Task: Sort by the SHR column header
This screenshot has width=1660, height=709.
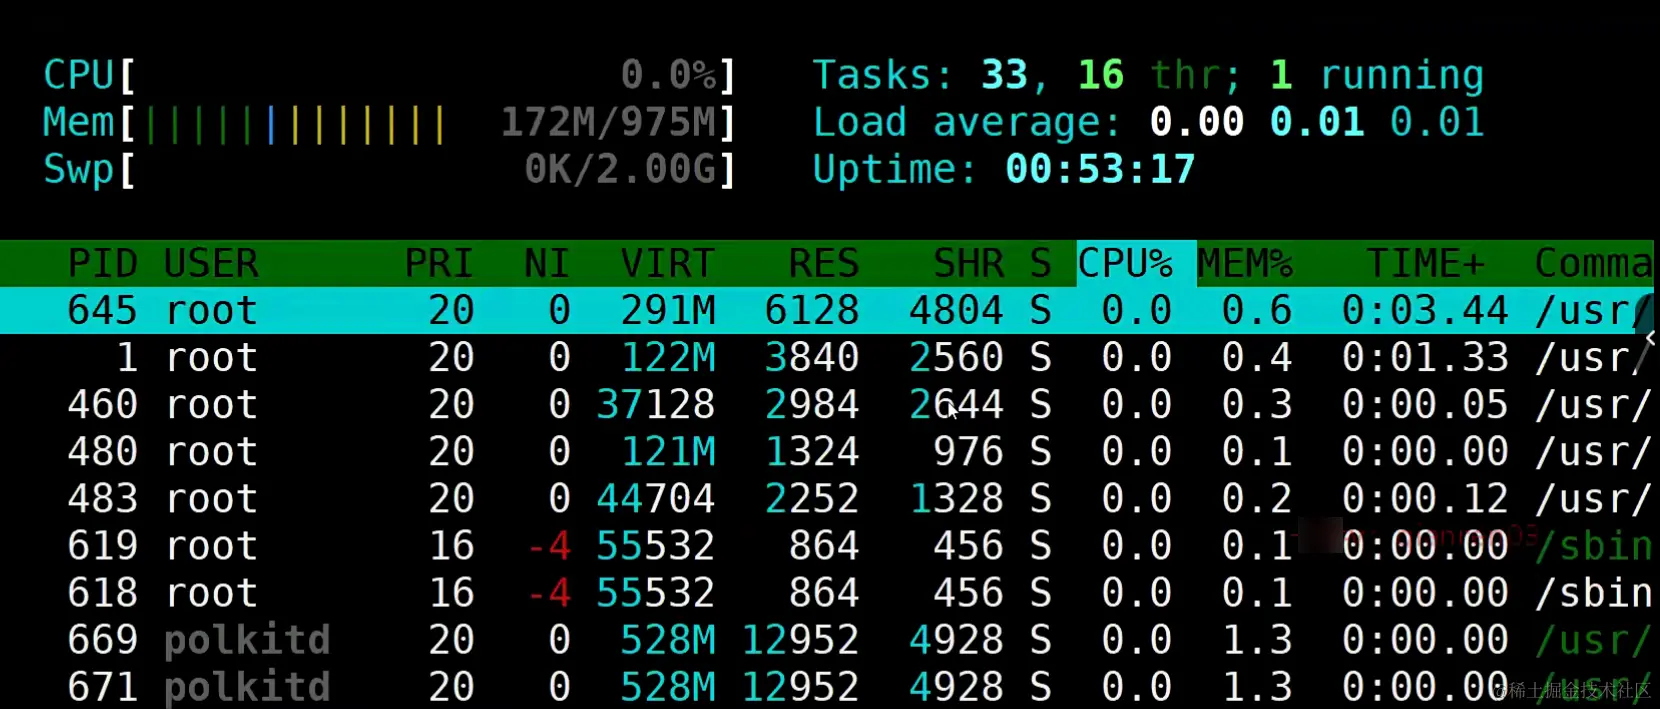Action: click(x=968, y=264)
